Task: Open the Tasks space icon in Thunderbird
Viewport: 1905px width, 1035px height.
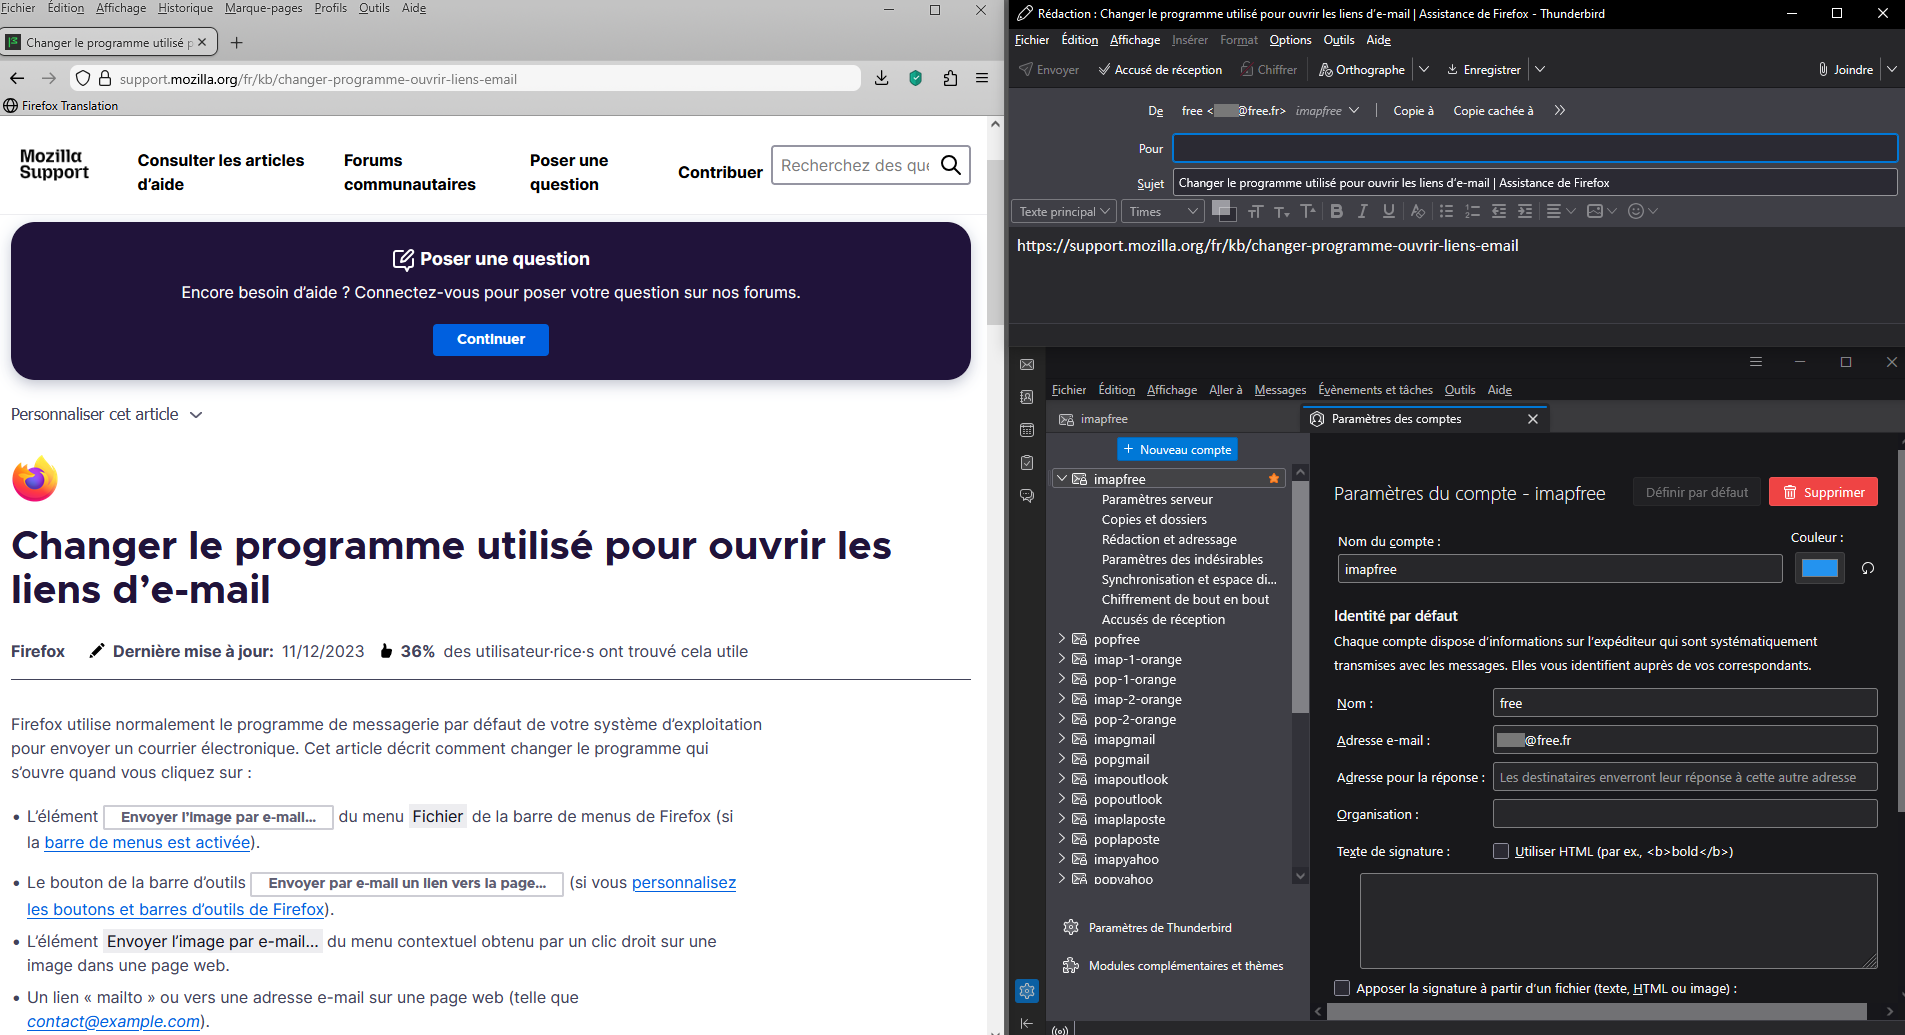Action: [1027, 463]
